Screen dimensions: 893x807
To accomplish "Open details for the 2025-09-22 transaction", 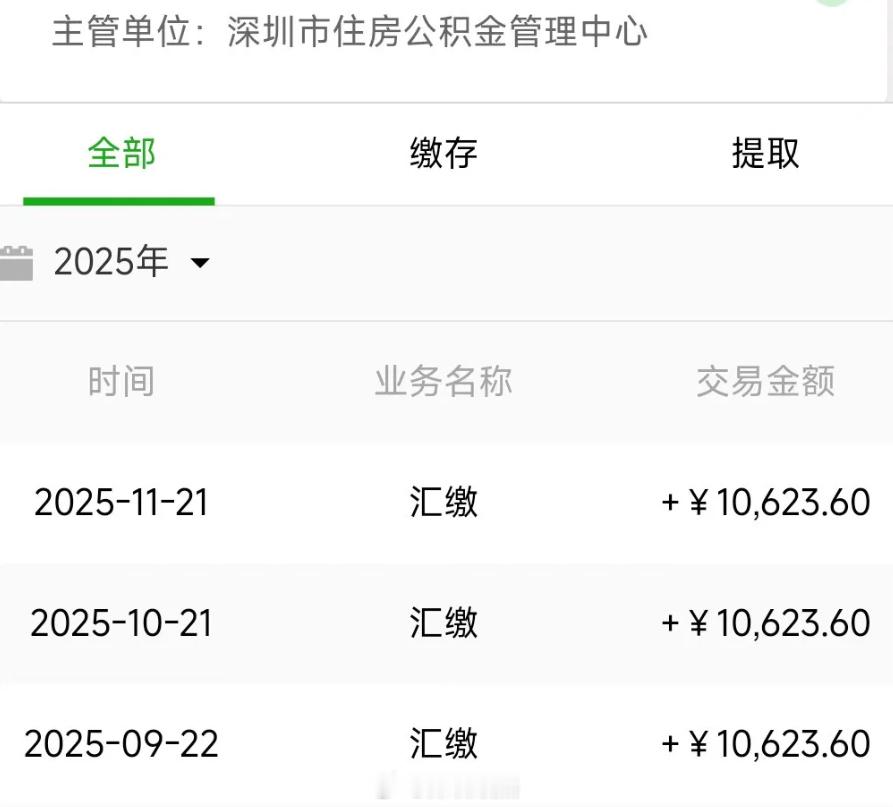I will point(446,743).
